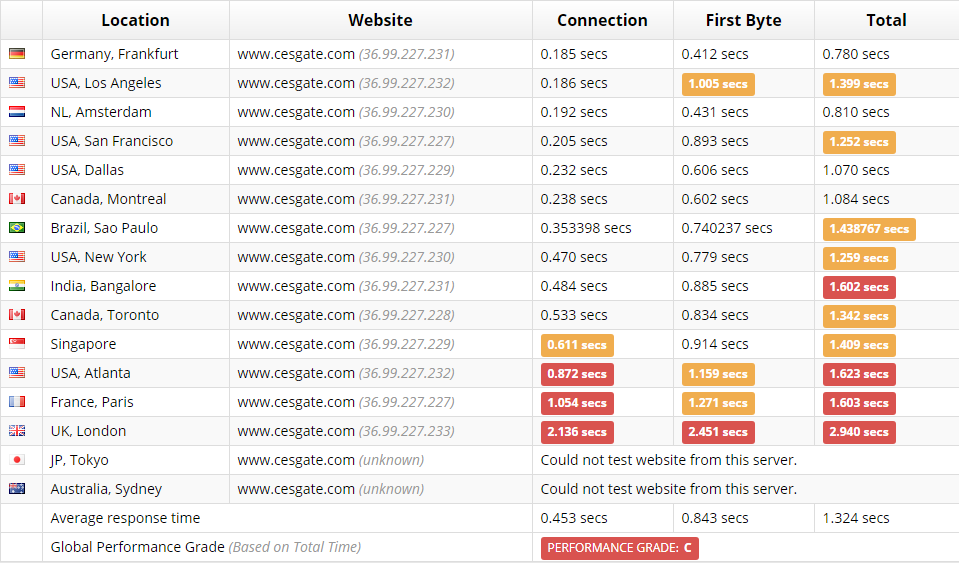Click the Sao Paulo Connection value 0.353398 secs

pyautogui.click(x=586, y=228)
